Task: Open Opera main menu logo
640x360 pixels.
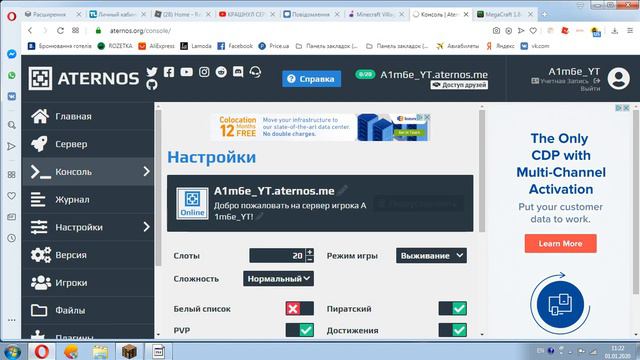Action: [11, 16]
